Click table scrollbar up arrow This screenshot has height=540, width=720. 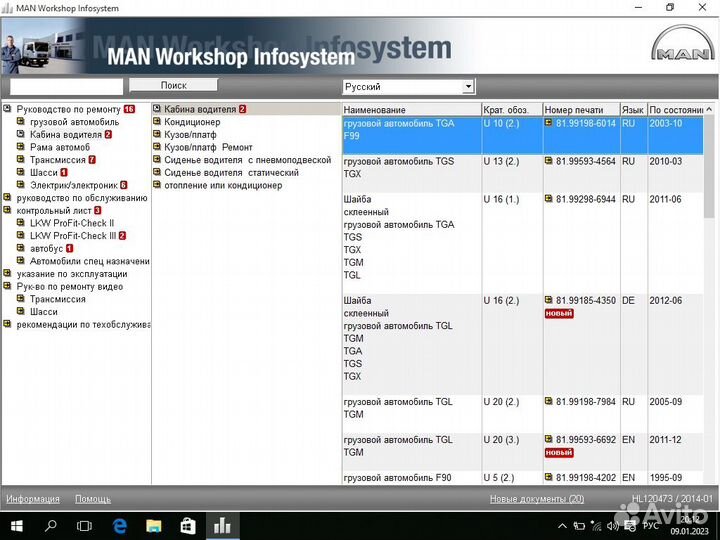pyautogui.click(x=709, y=109)
